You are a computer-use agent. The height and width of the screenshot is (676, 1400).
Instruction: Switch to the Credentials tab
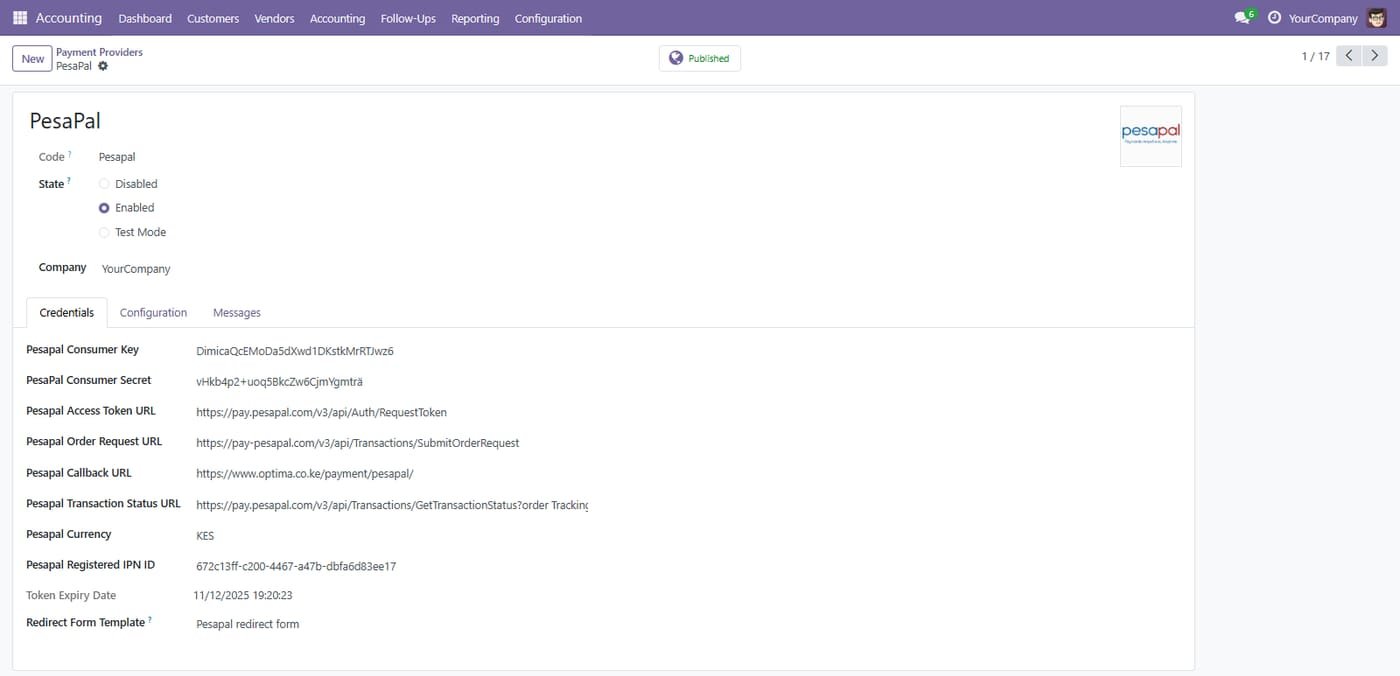tap(67, 312)
